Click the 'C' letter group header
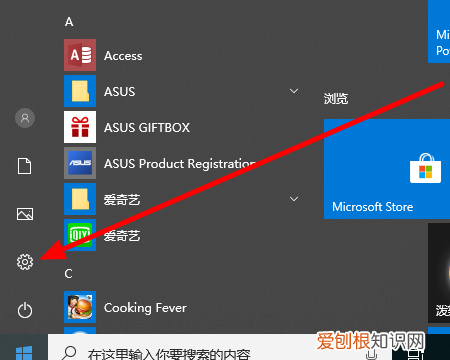Screen dimensions: 450x360 tap(68, 274)
